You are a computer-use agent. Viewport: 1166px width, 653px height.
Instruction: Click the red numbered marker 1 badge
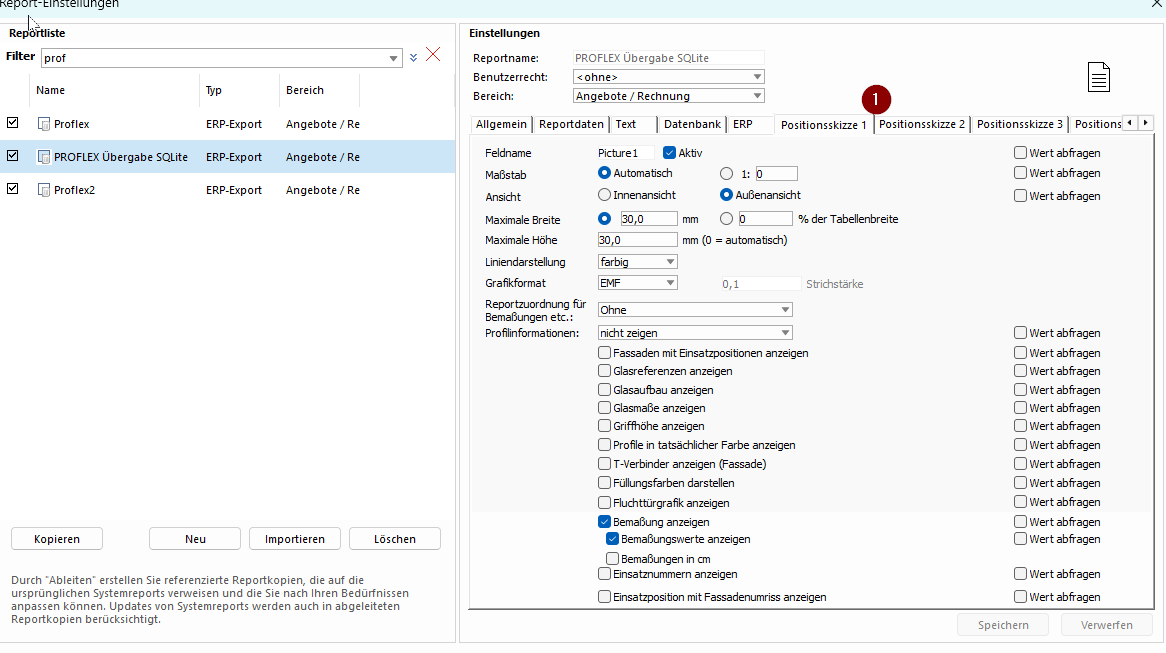pos(876,100)
